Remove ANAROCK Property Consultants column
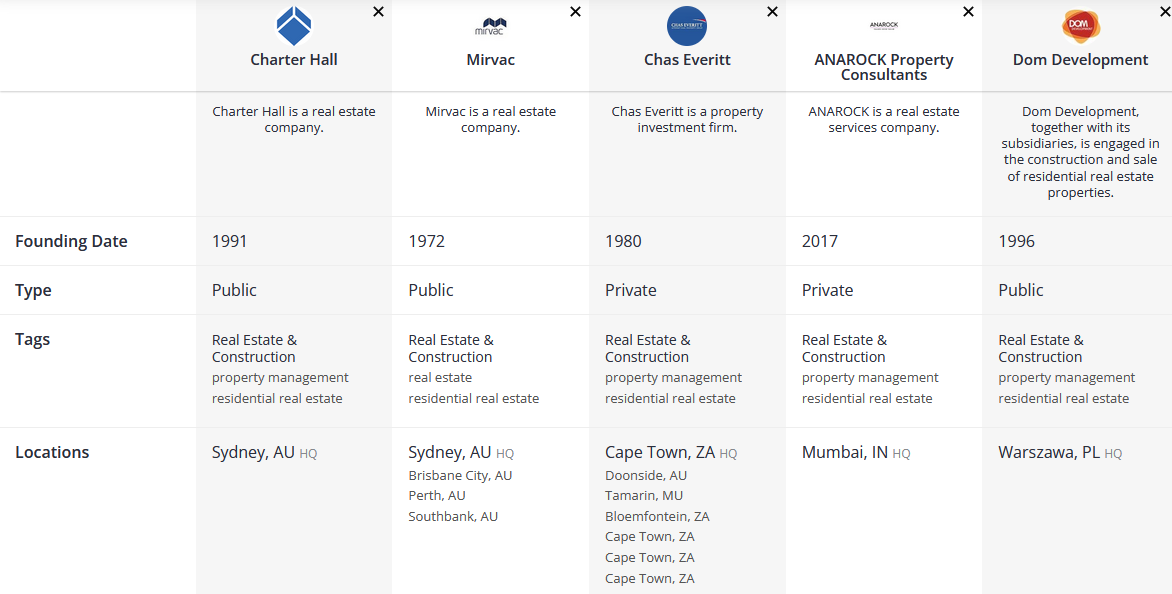Viewport: 1172px width, 594px height. pyautogui.click(x=968, y=12)
